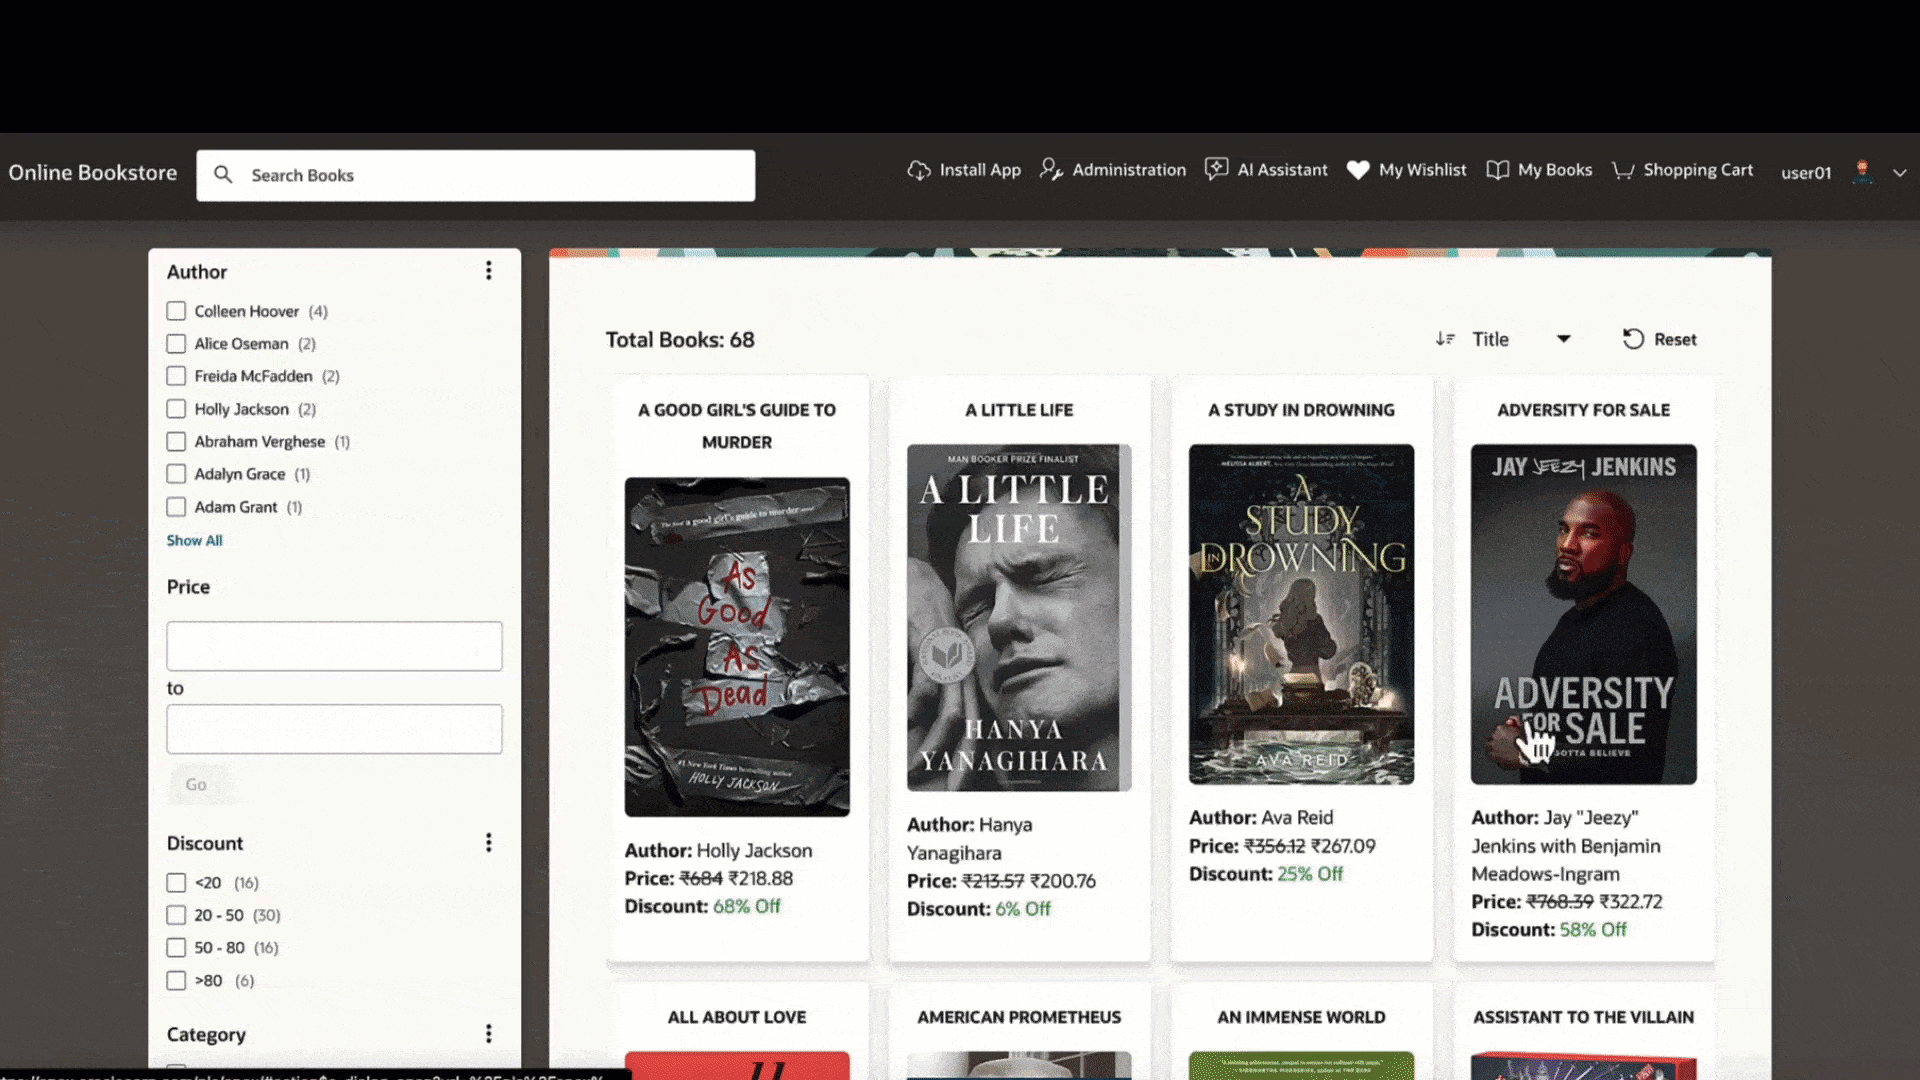1920x1080 pixels.
Task: Click the My Wishlist heart icon
Action: click(1357, 170)
